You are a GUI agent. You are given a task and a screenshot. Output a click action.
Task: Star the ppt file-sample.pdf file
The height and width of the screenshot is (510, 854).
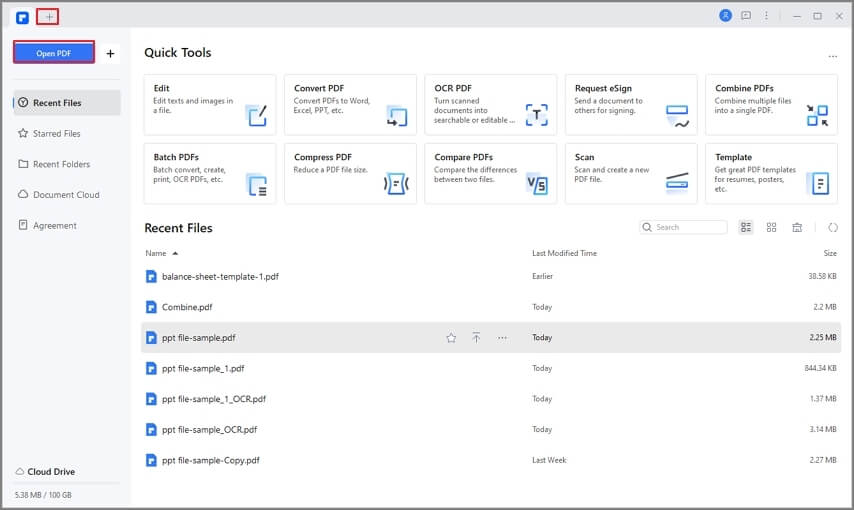pos(451,338)
